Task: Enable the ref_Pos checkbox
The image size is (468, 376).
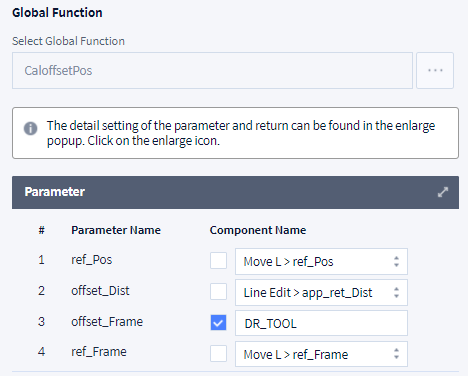Action: [218, 261]
